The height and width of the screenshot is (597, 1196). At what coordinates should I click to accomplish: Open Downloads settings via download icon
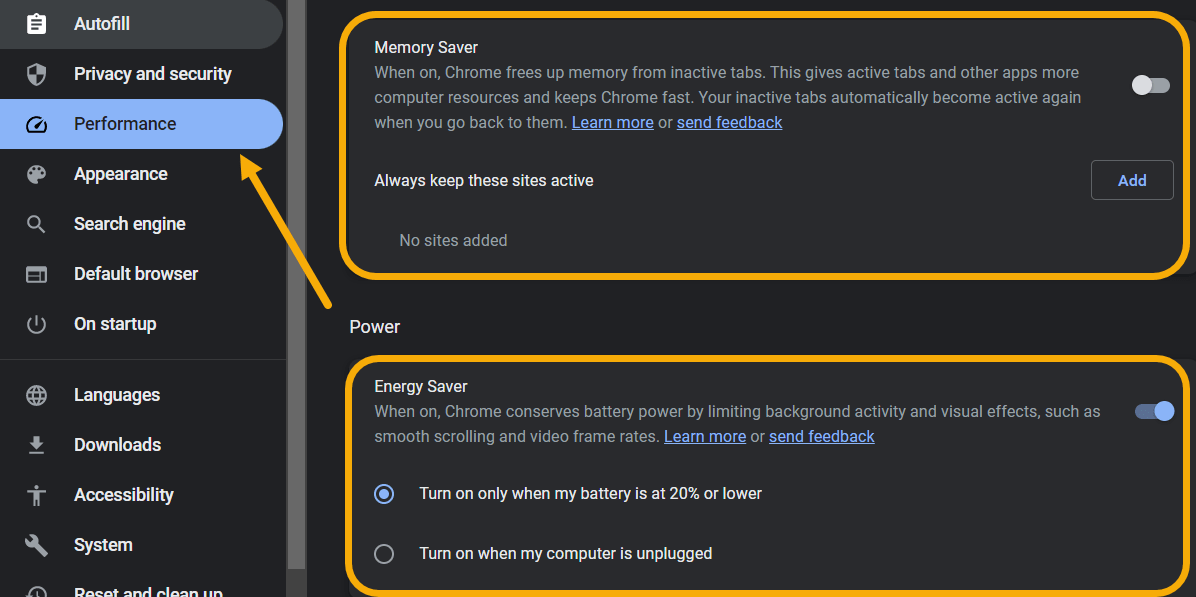(36, 445)
